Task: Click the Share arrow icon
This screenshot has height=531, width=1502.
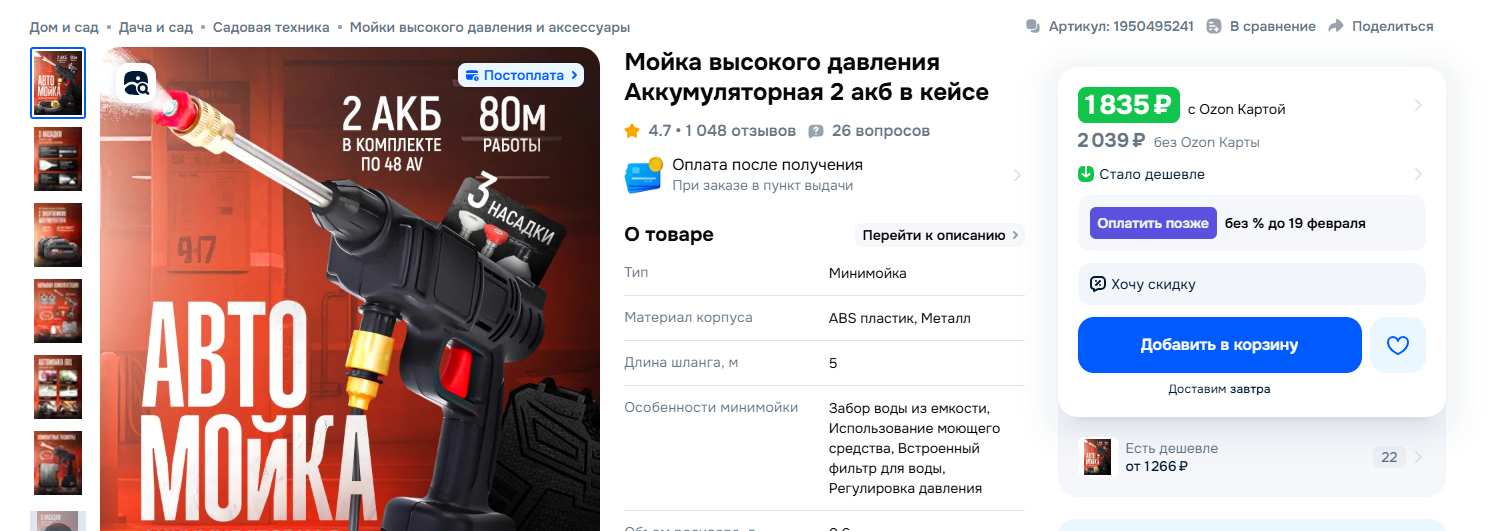Action: click(x=1336, y=26)
